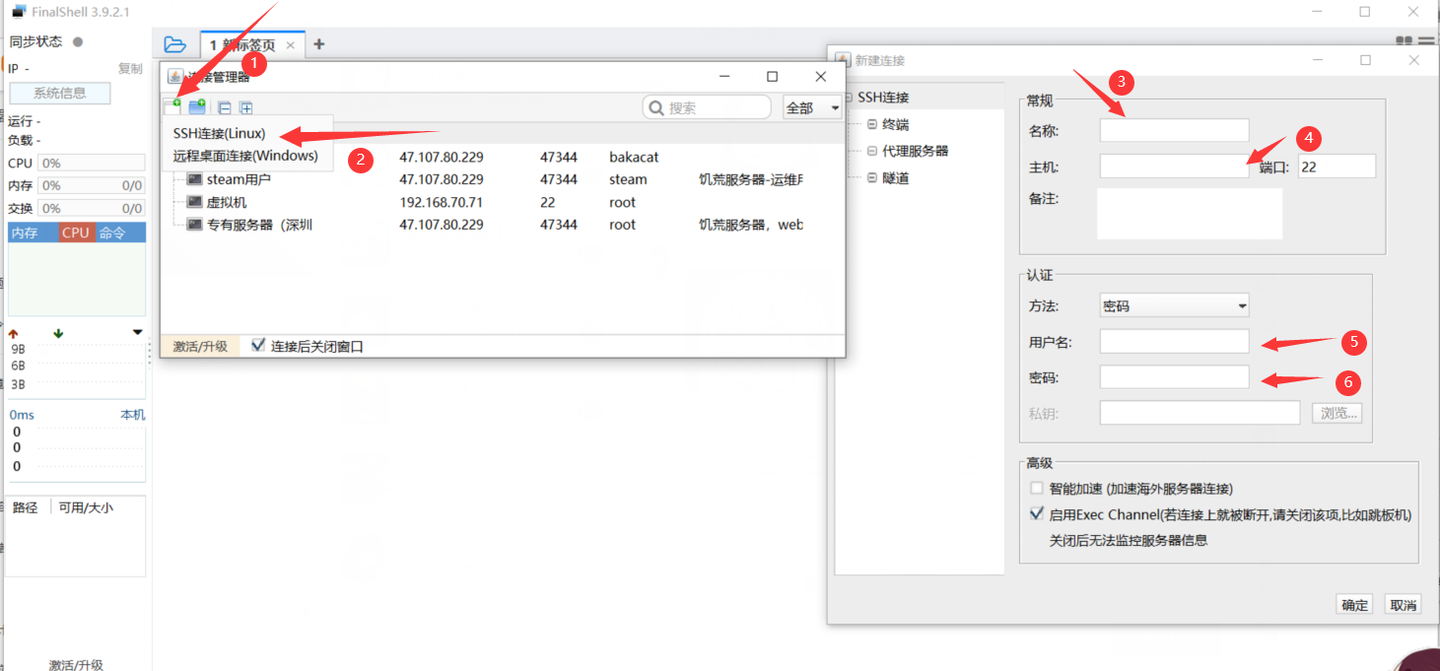This screenshot has width=1440, height=671.
Task: Click the red upload arrow icon
Action: (x=14, y=333)
